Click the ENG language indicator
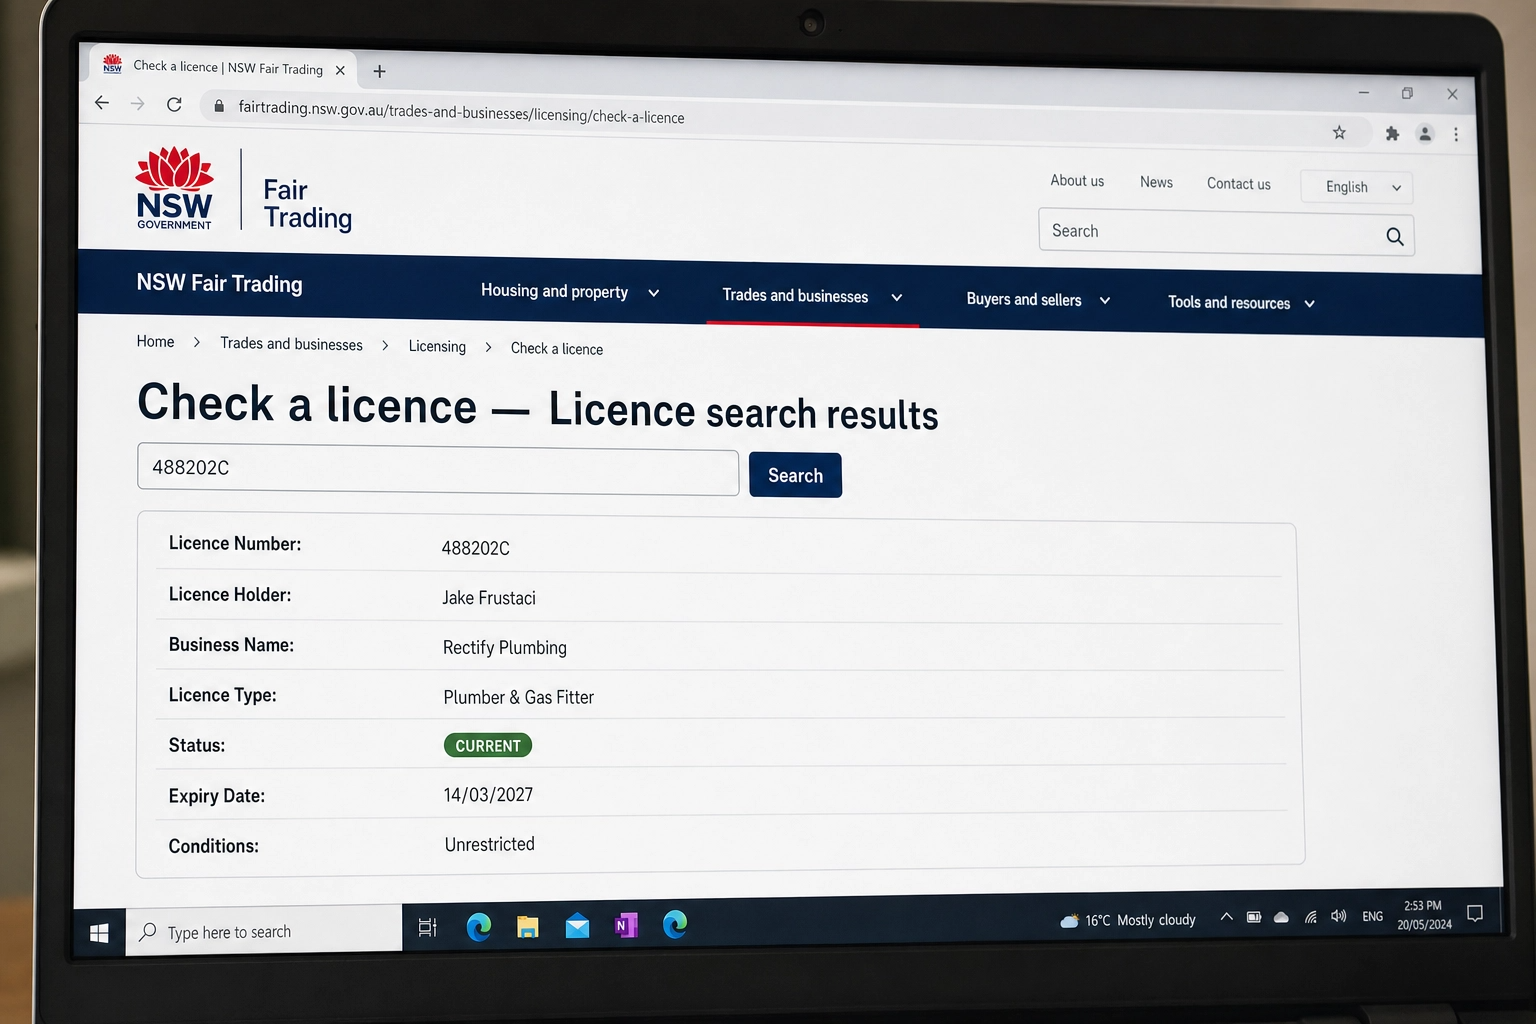The height and width of the screenshot is (1024, 1536). click(x=1372, y=916)
